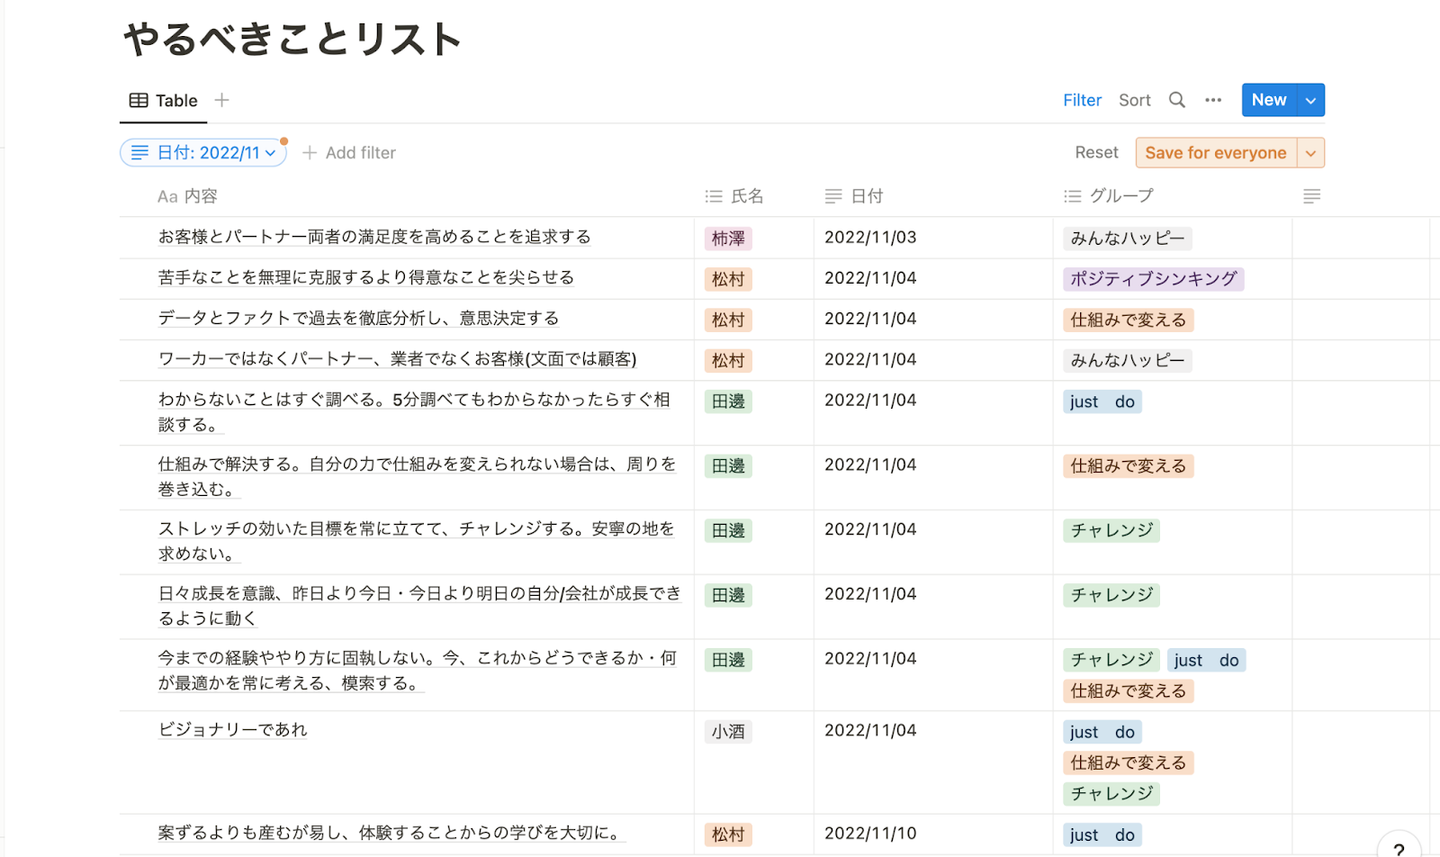Screen dimensions: 1440x857
Task: Click the 日付 column header
Action: click(855, 197)
